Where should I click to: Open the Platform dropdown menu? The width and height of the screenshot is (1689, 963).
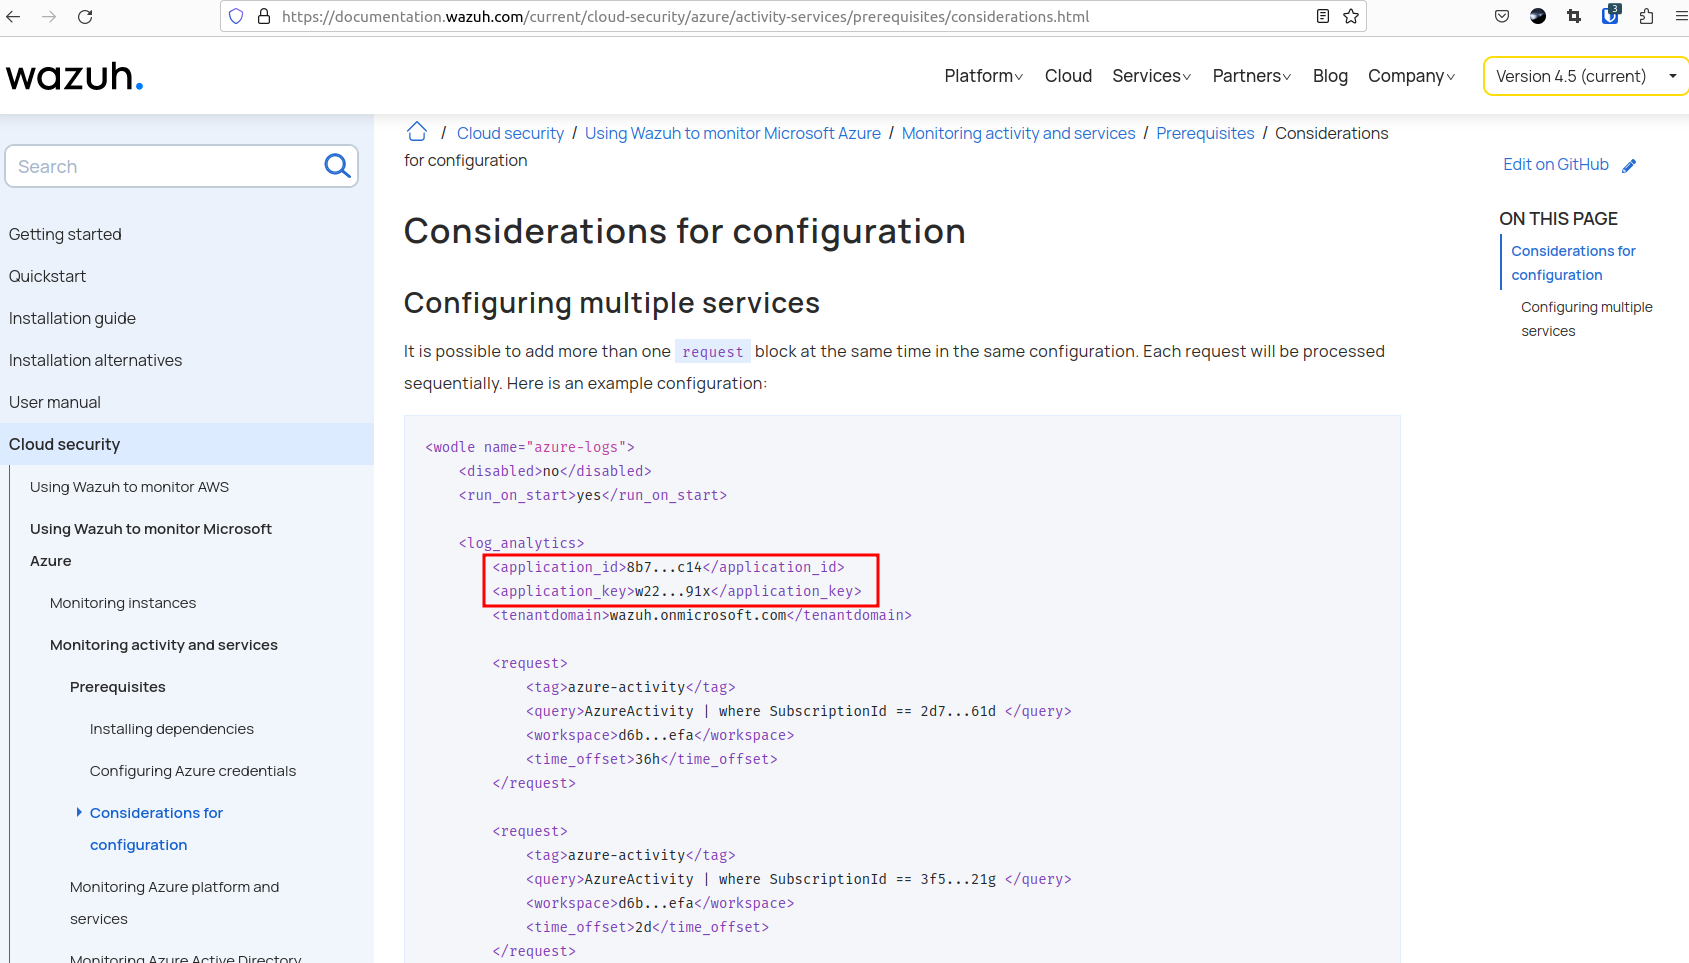click(x=983, y=76)
